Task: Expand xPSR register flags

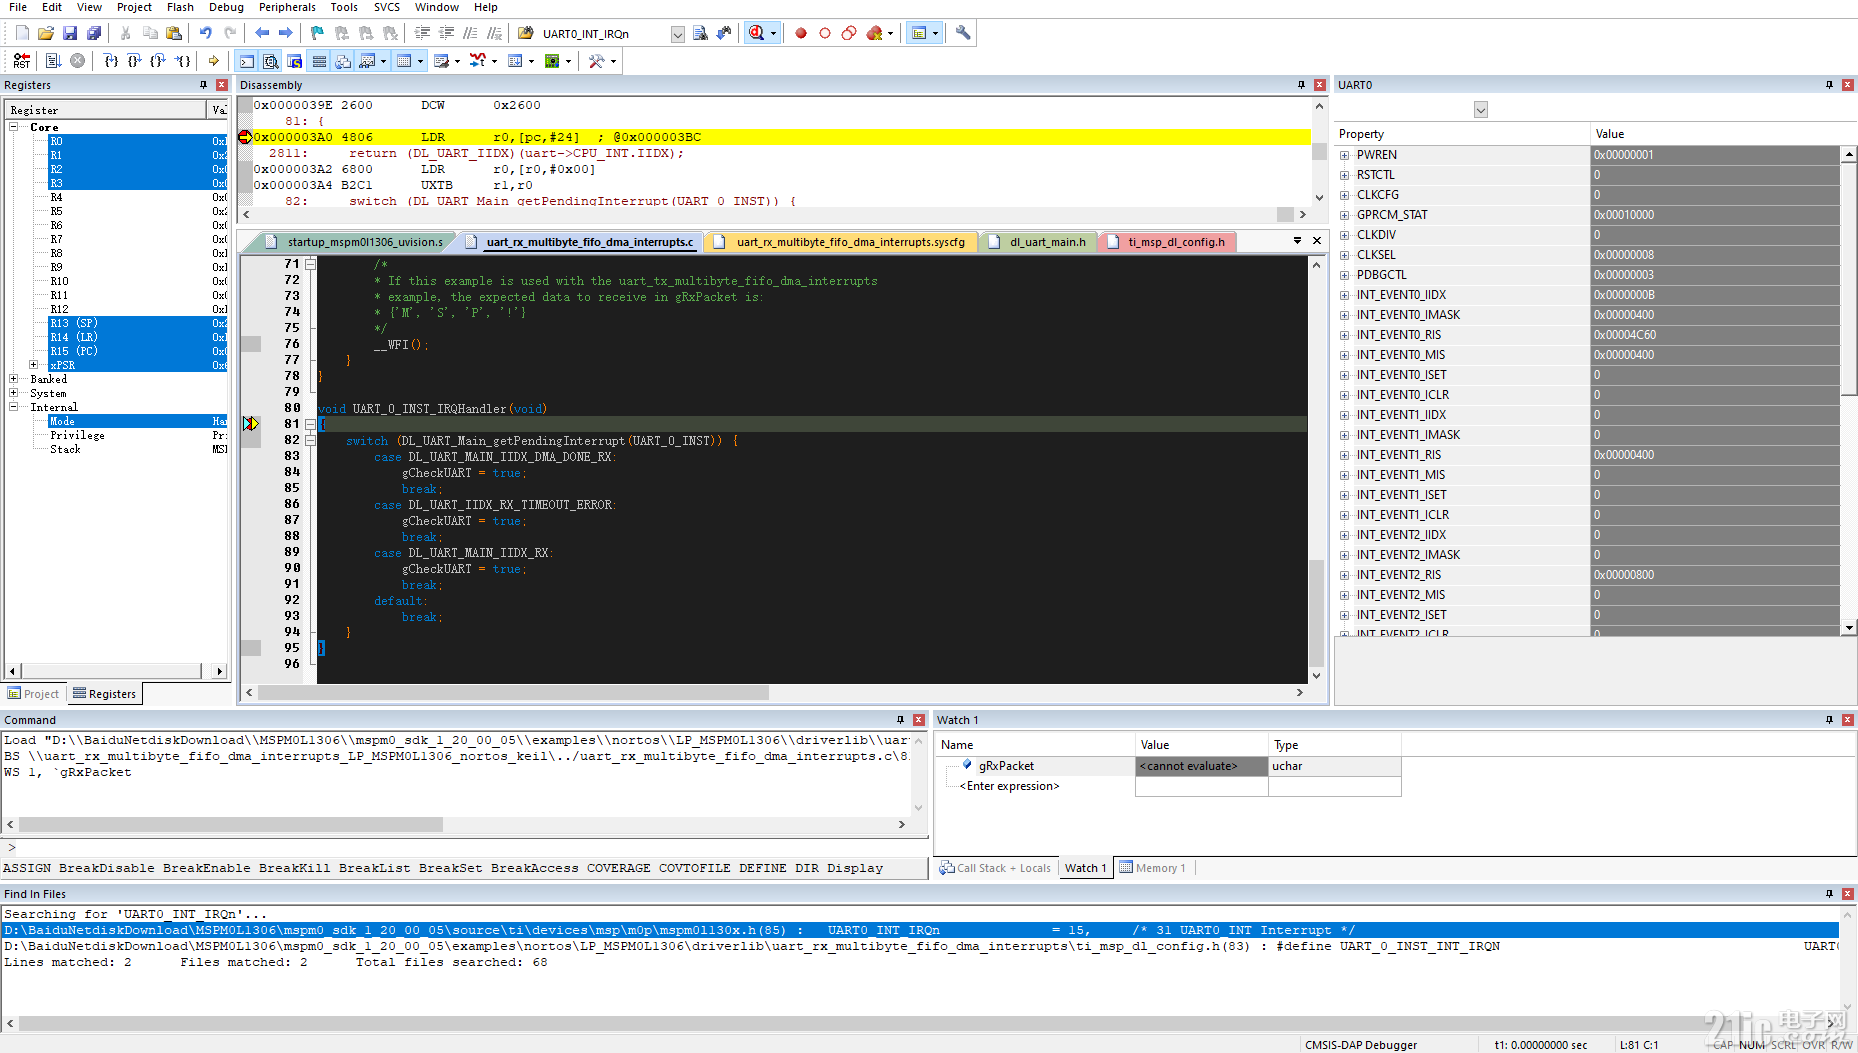Action: (34, 365)
